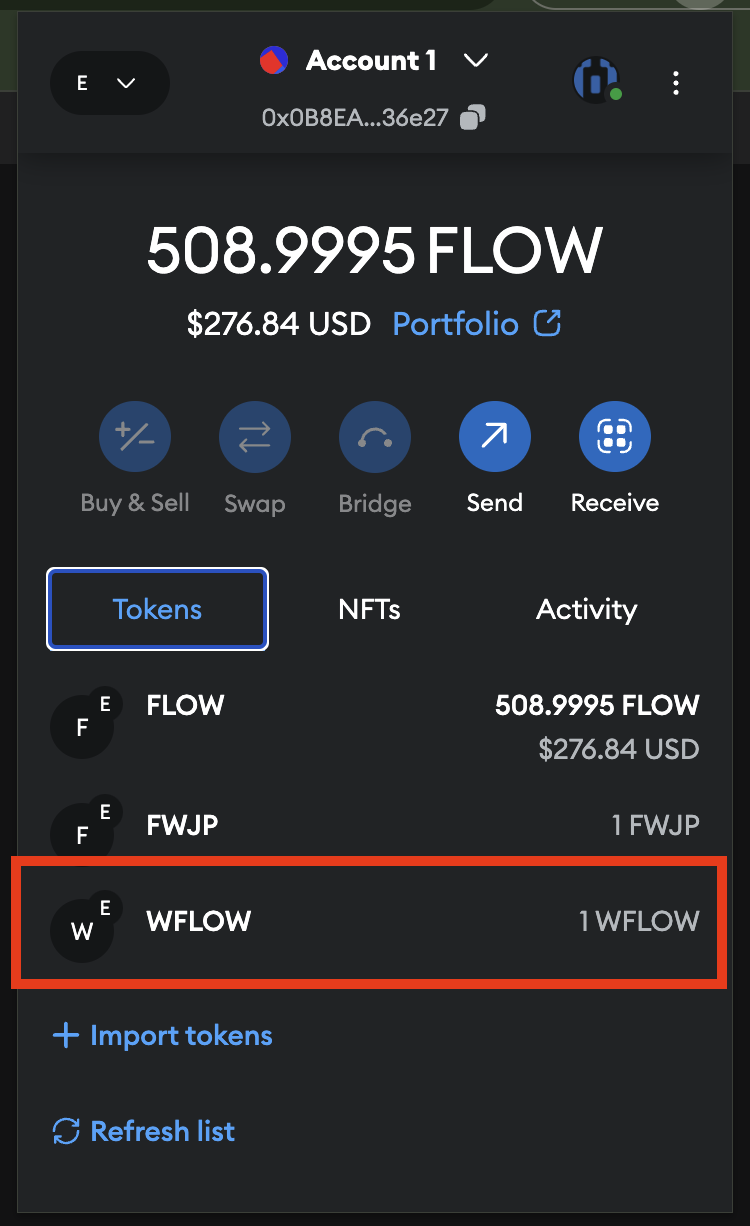Image resolution: width=750 pixels, height=1226 pixels.
Task: Switch to the NFTs tab
Action: click(369, 609)
